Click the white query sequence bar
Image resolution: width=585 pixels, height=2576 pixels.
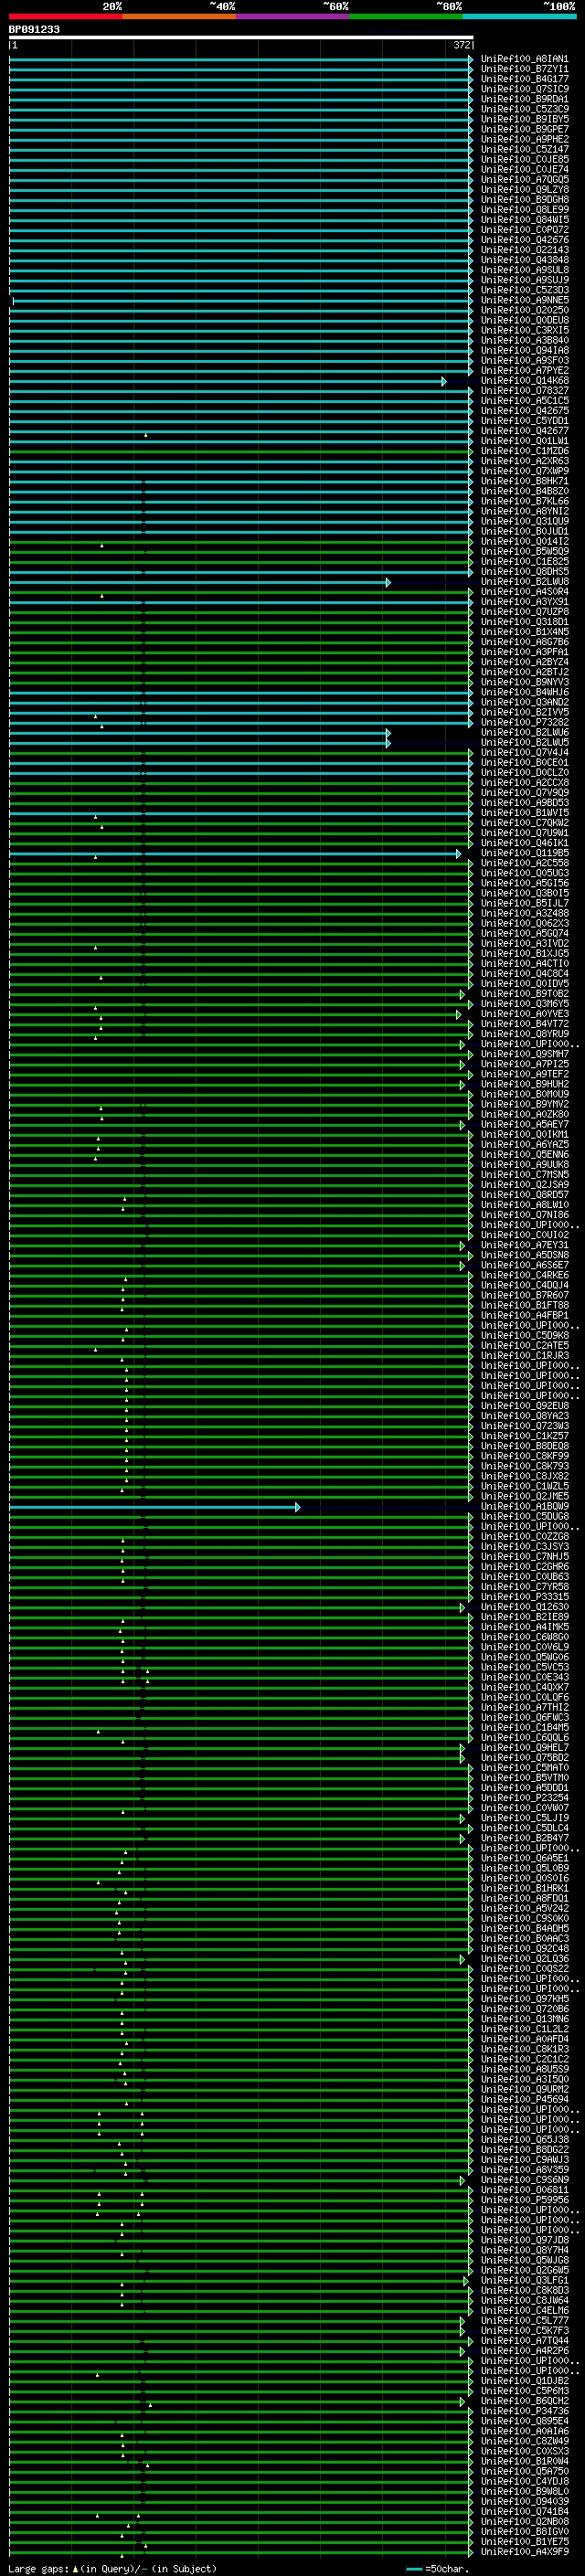pos(241,37)
